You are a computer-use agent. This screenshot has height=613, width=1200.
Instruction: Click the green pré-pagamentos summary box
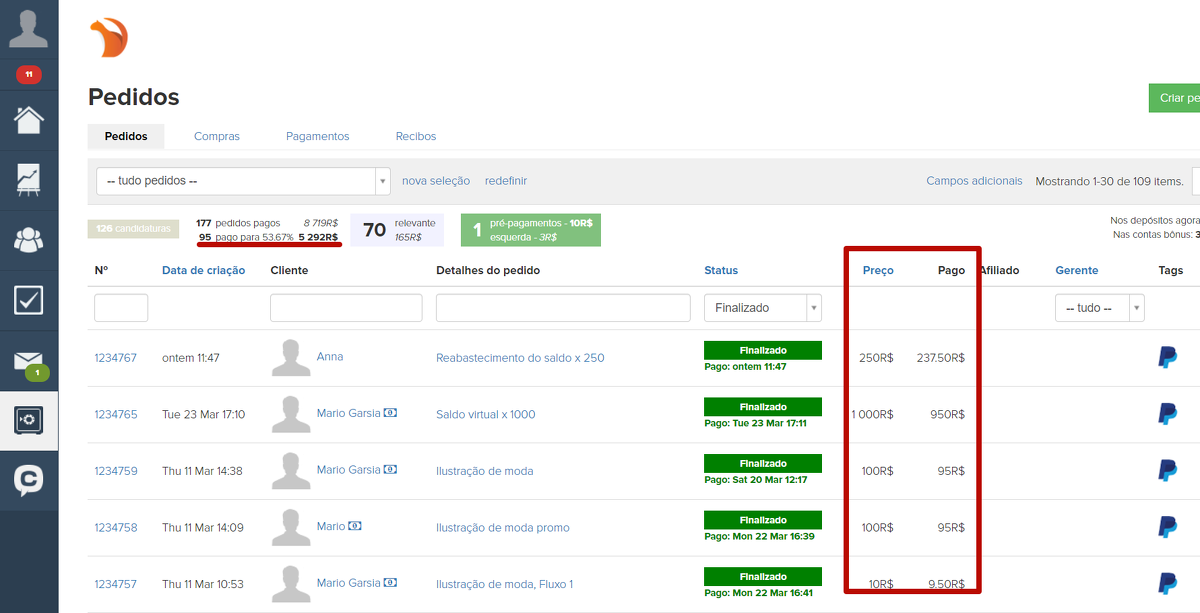click(530, 230)
